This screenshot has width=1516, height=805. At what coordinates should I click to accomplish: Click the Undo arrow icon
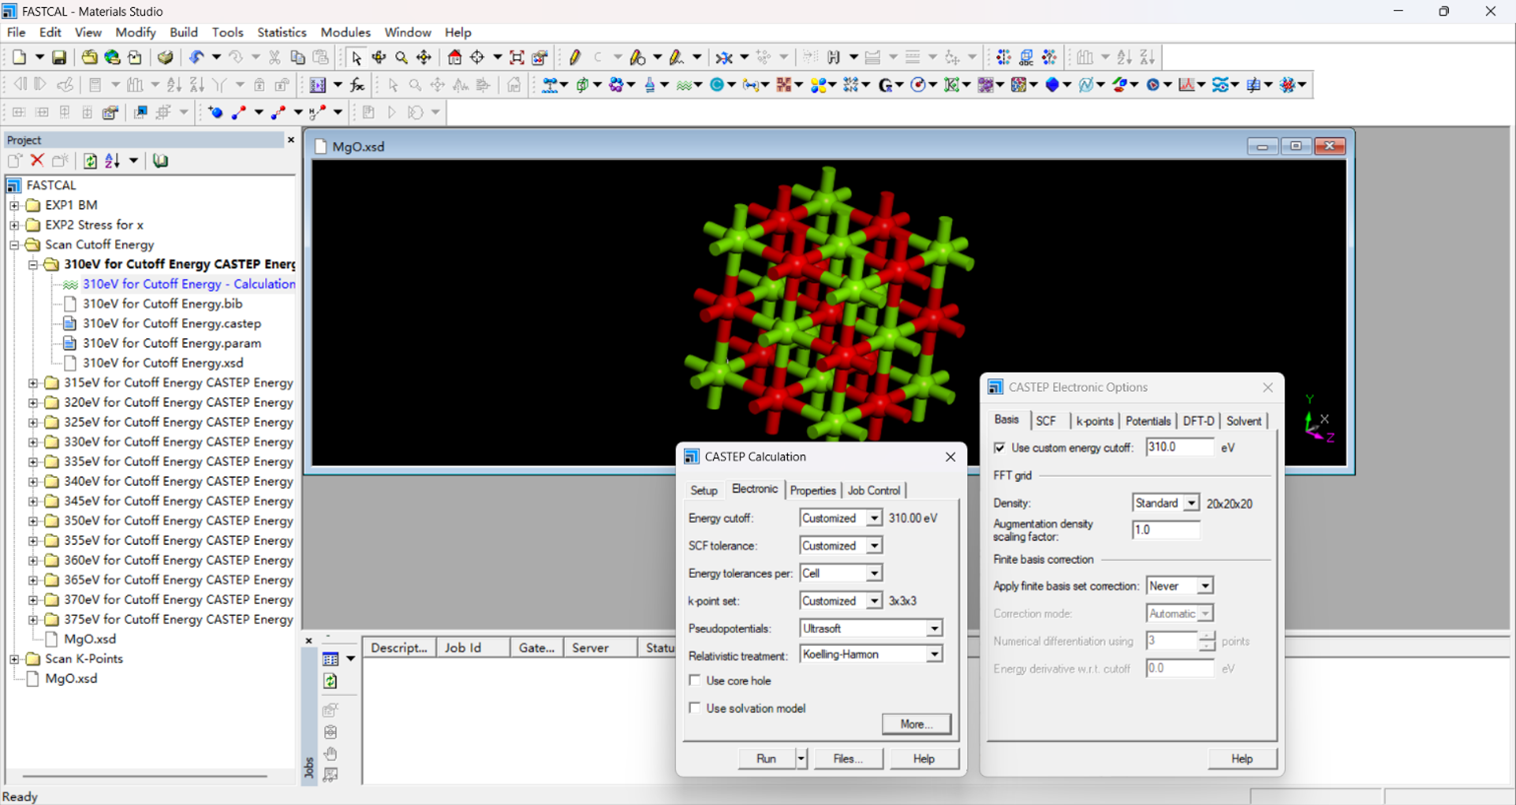tap(196, 58)
